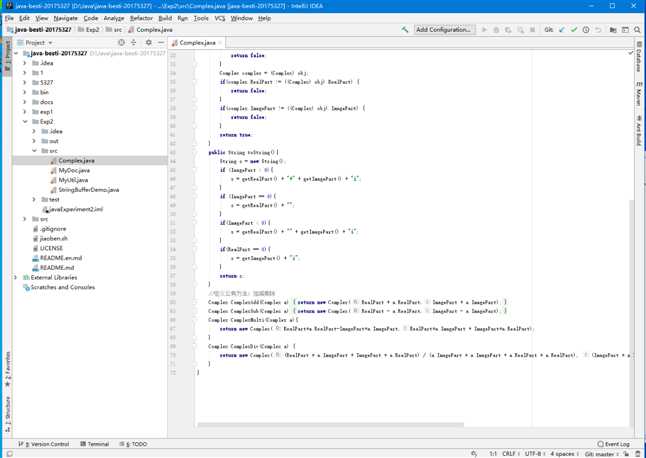The image size is (646, 458).
Task: Expand the 5327 folder
Action: pos(25,82)
